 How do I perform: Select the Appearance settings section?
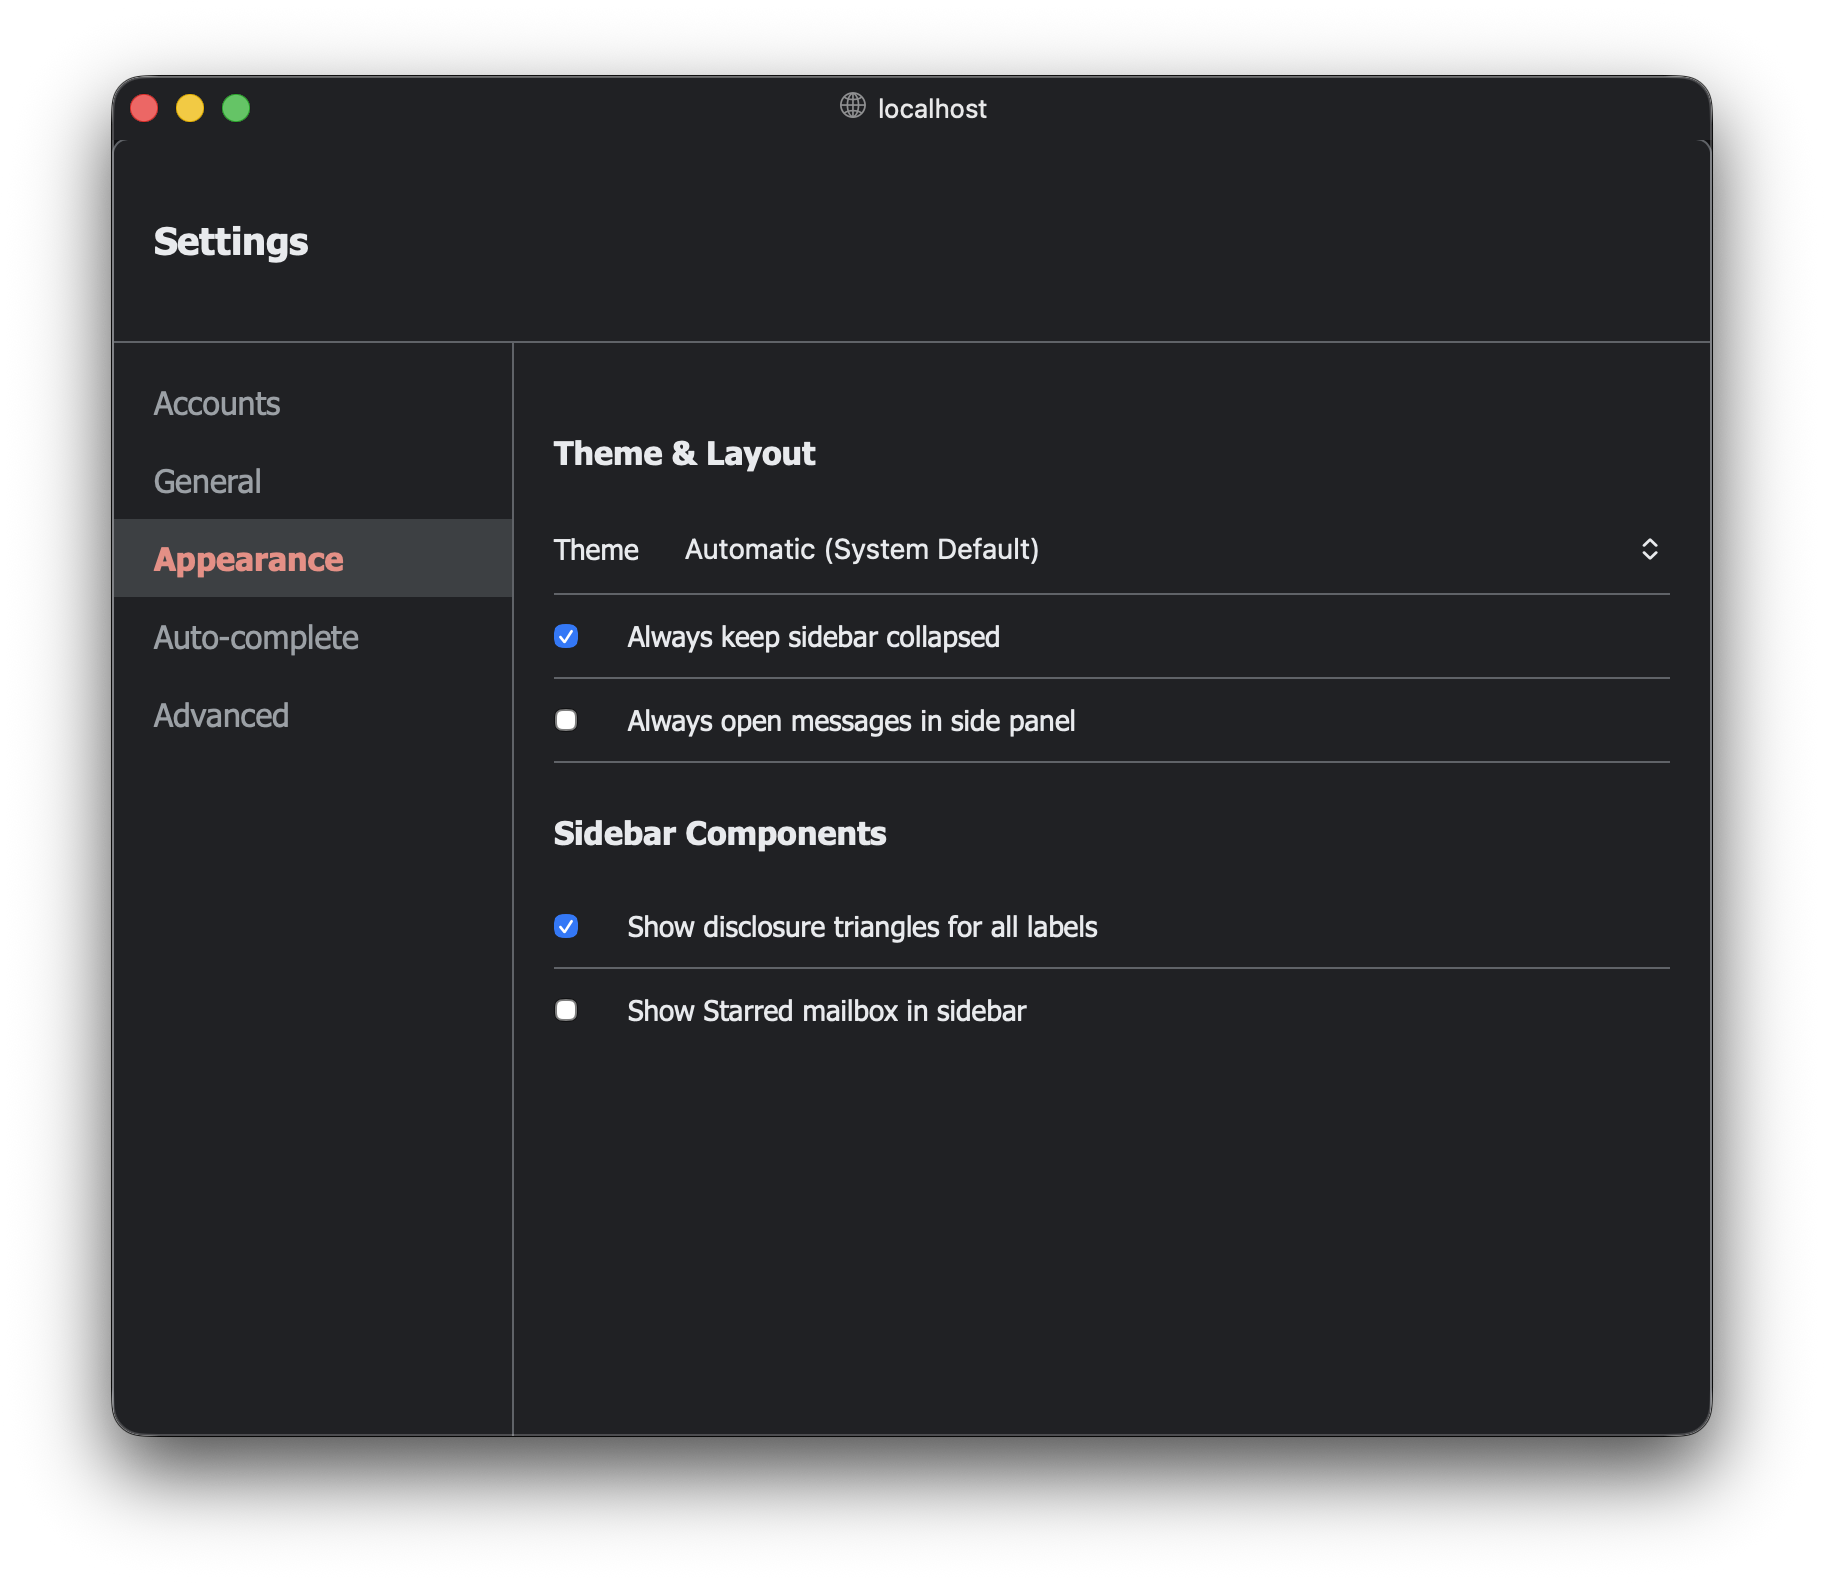[x=248, y=558]
